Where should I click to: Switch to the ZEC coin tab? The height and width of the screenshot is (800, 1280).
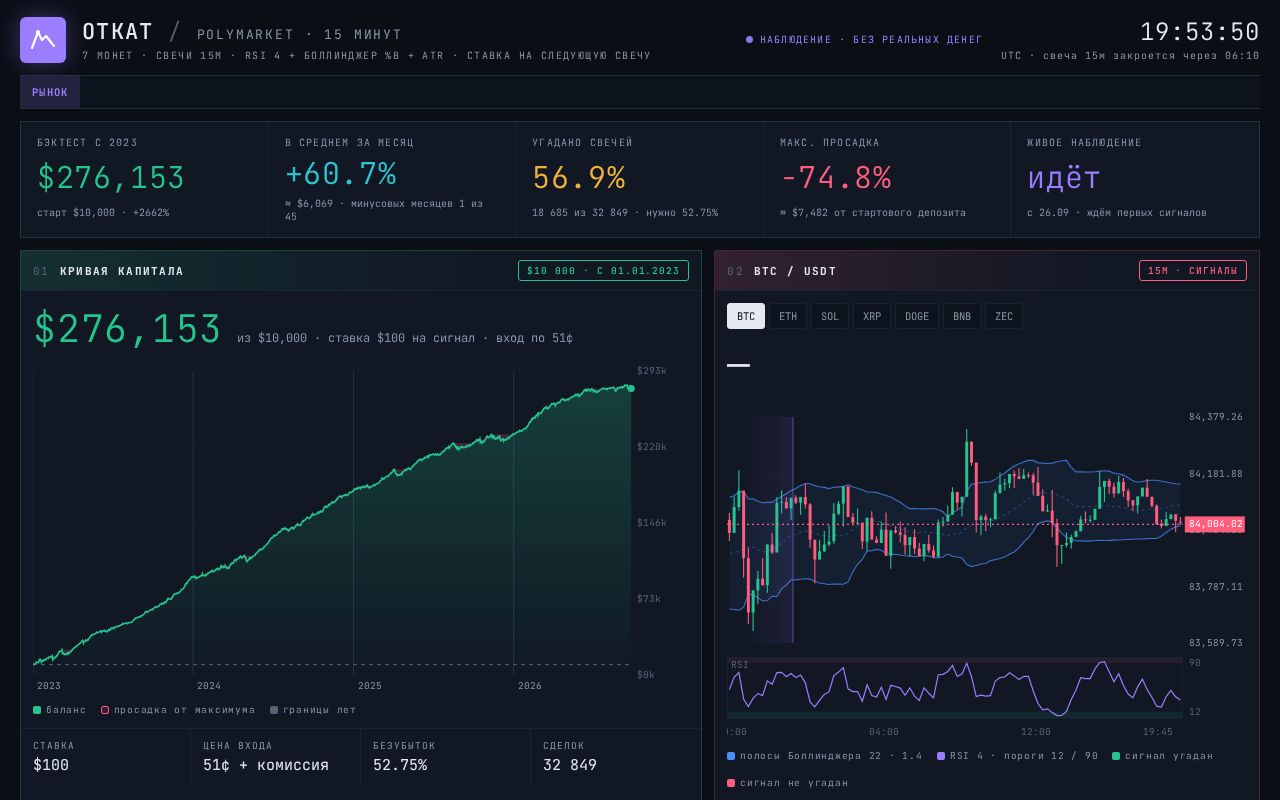[x=1004, y=316]
